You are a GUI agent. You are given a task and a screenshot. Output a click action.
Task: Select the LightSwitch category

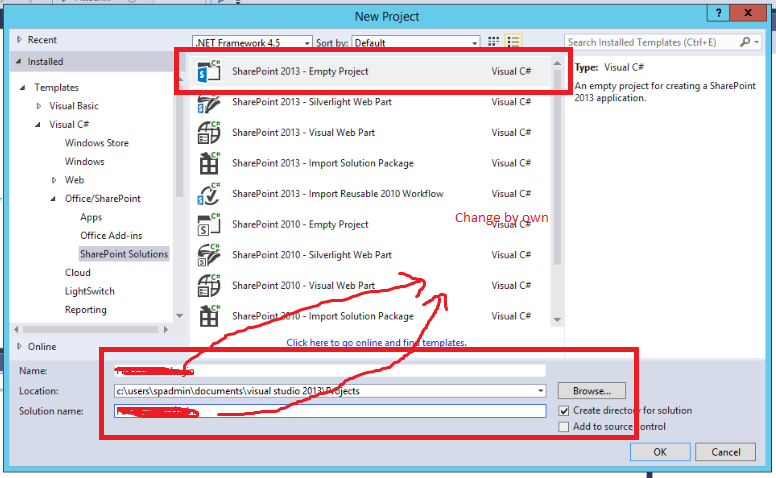[x=90, y=291]
